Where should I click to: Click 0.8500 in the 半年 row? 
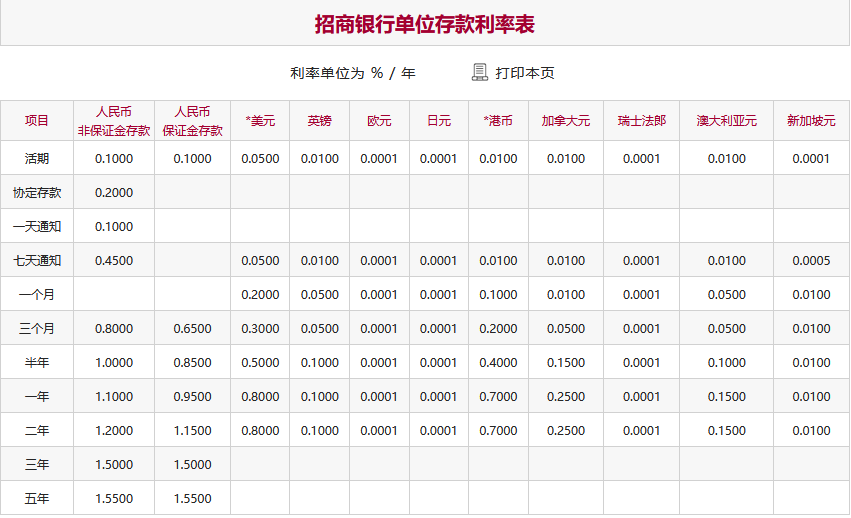[x=193, y=363]
